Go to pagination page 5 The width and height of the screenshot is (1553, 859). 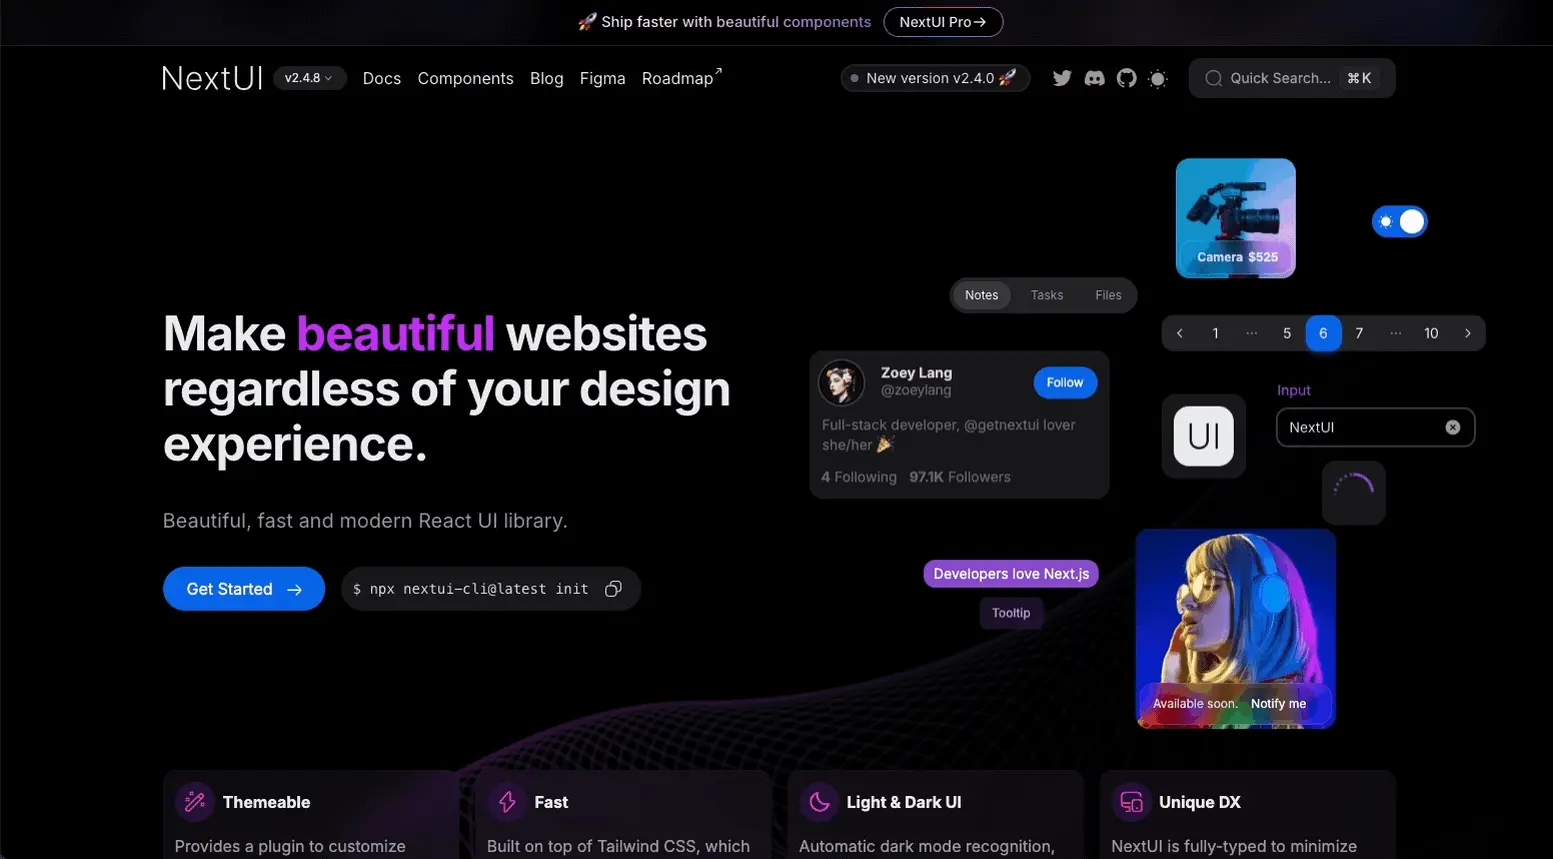1287,333
